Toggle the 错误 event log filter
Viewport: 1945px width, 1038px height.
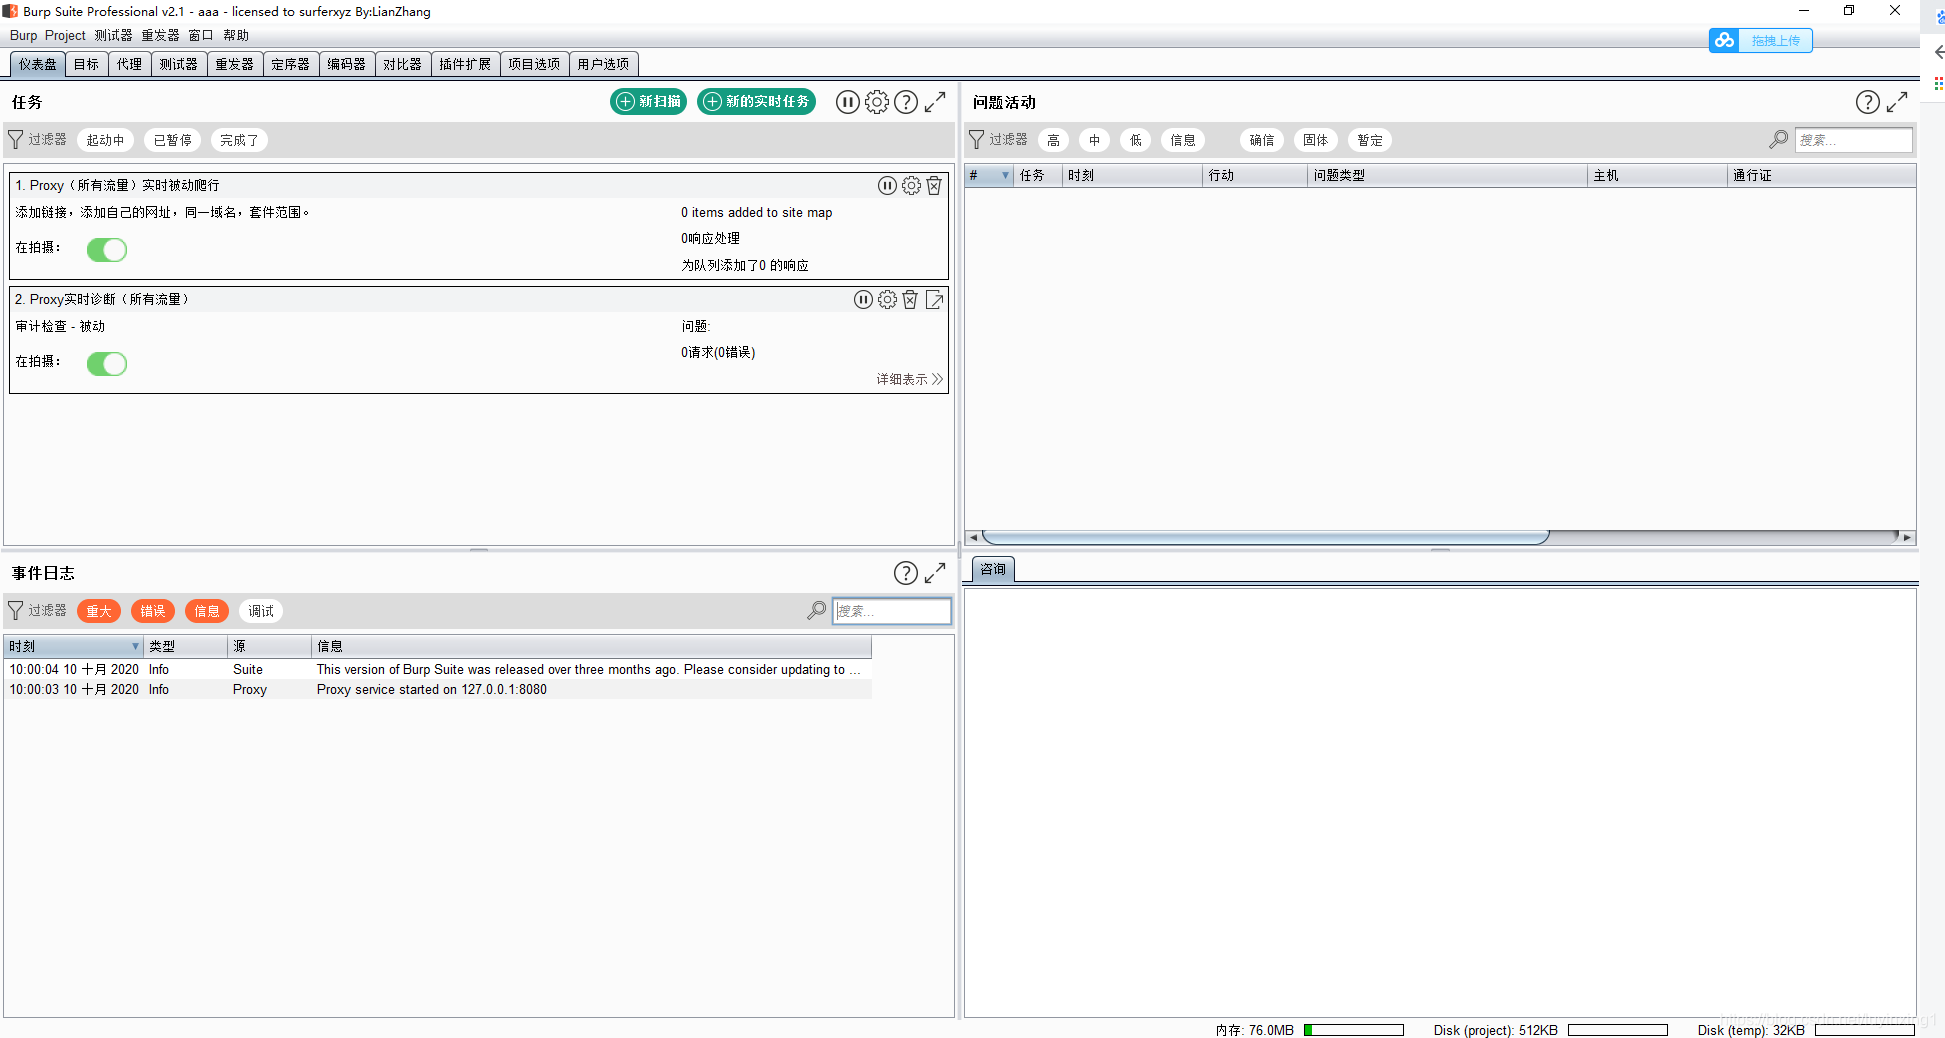click(153, 611)
